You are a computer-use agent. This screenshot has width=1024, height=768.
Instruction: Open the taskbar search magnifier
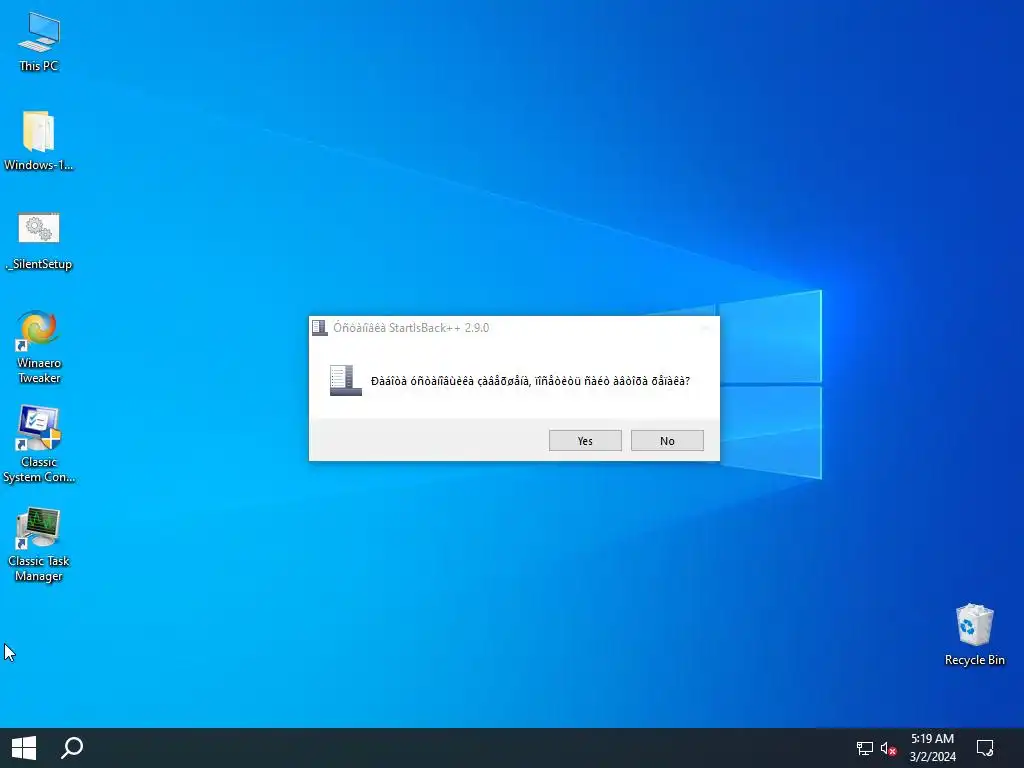pos(72,748)
